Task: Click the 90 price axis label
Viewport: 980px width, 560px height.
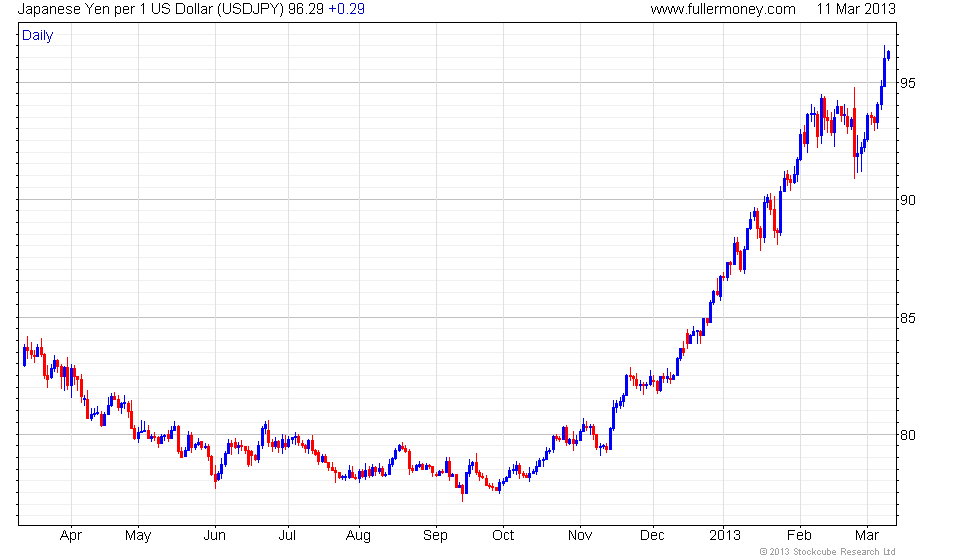Action: point(908,200)
